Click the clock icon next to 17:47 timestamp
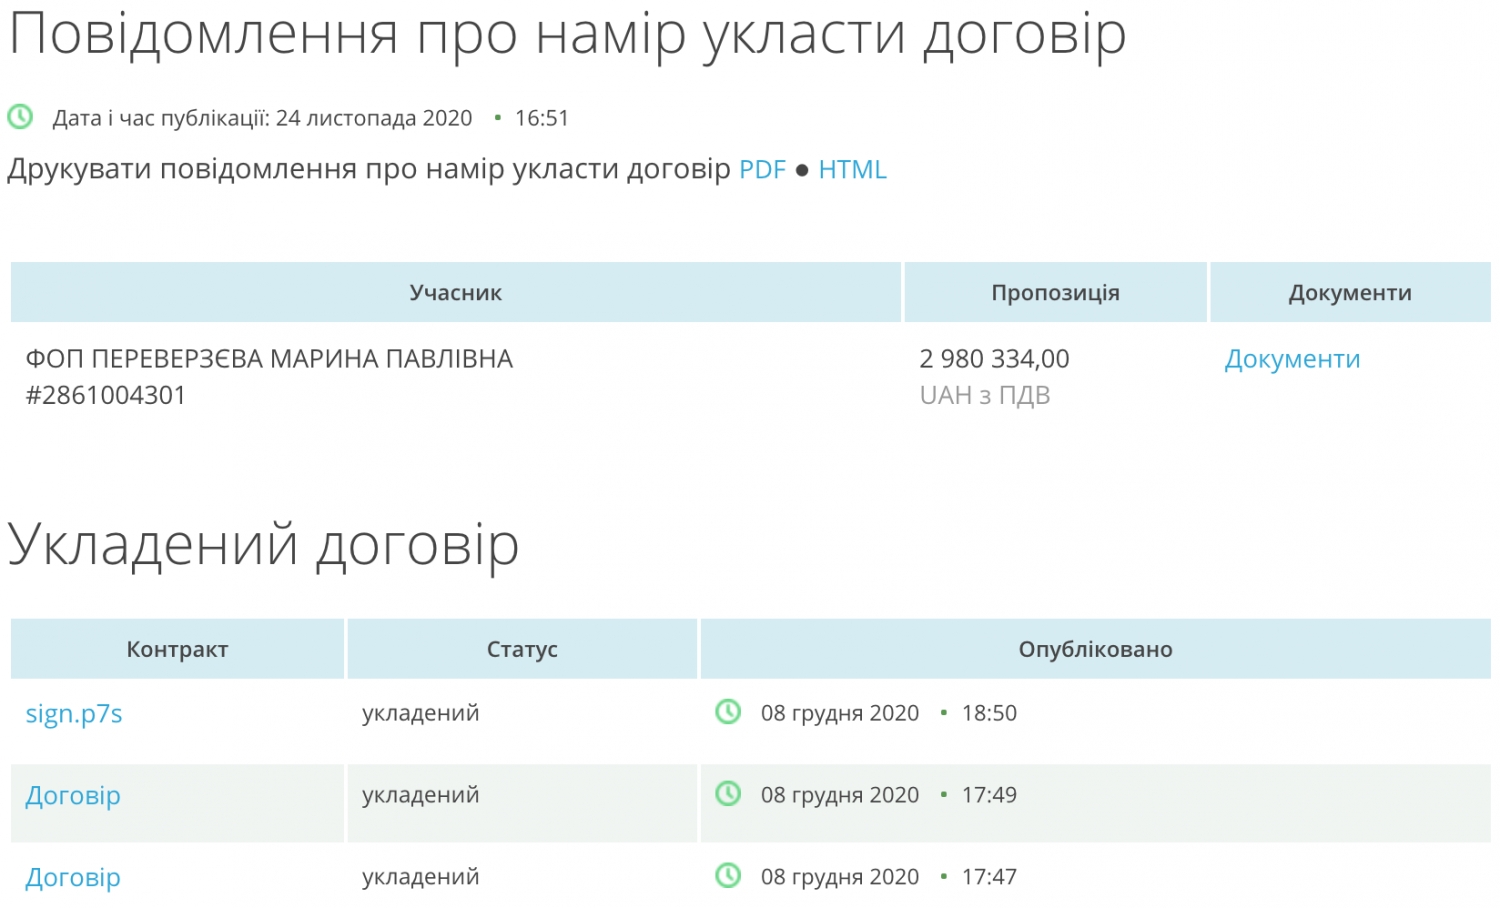1500x908 pixels. click(728, 876)
